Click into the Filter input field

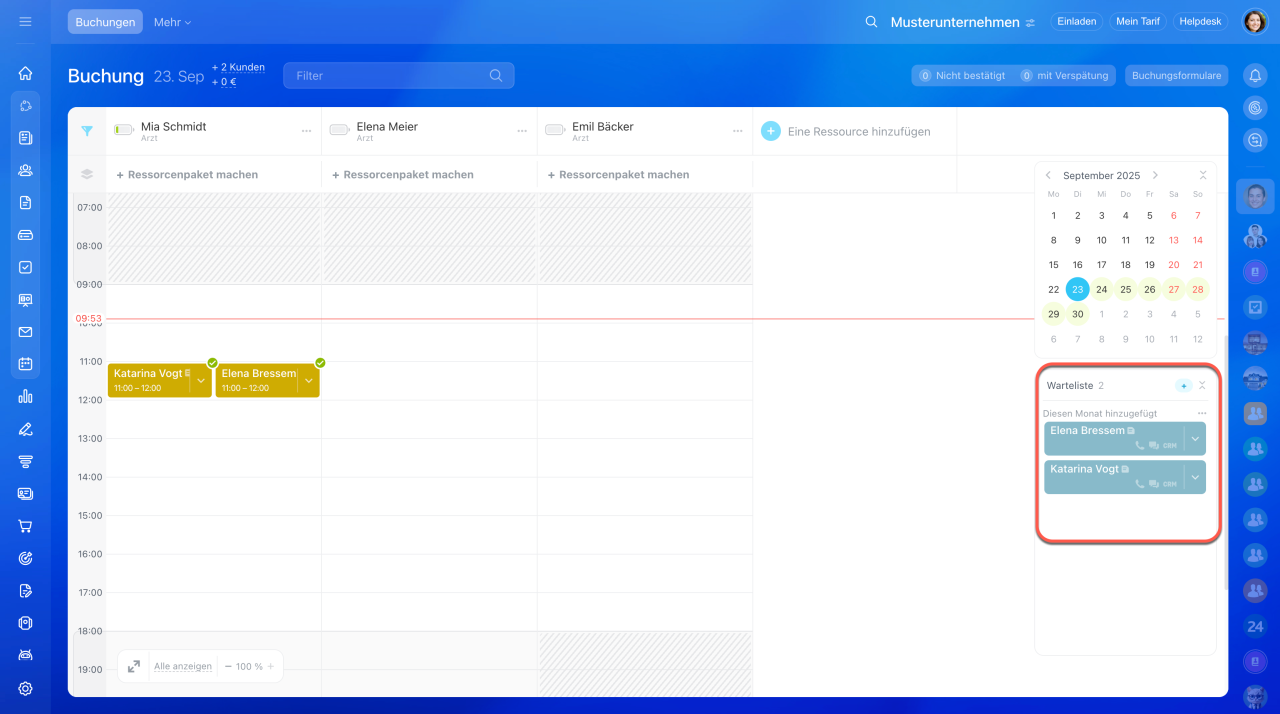[x=398, y=75]
